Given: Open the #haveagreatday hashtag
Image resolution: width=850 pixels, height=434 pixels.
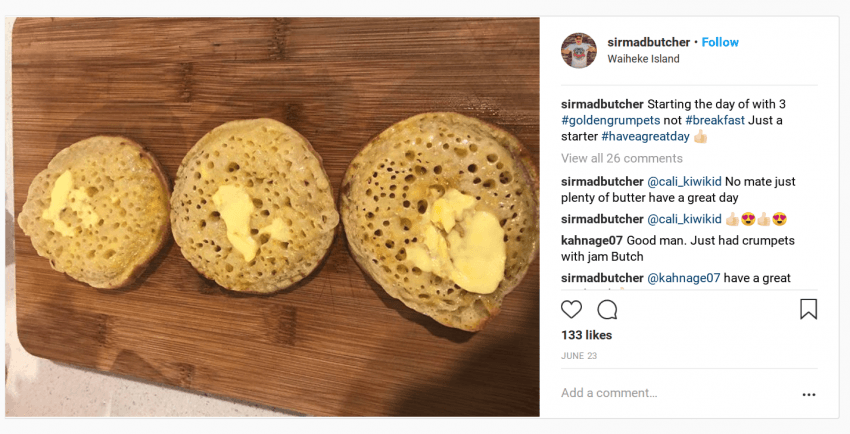Looking at the screenshot, I should pyautogui.click(x=641, y=136).
